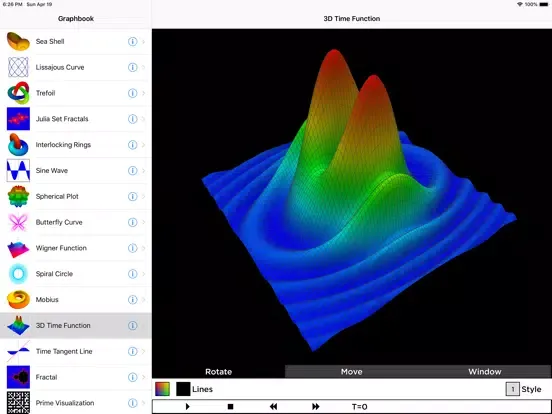Click the Julia Set Fractals thumbnail

[18, 119]
